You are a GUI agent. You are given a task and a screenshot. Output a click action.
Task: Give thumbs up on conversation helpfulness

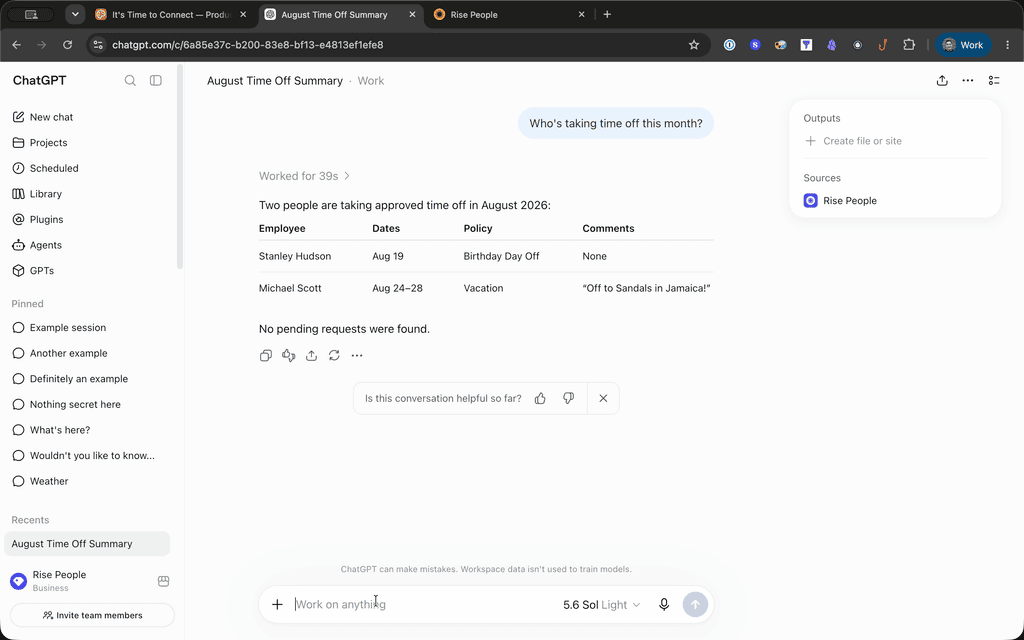[x=540, y=398]
